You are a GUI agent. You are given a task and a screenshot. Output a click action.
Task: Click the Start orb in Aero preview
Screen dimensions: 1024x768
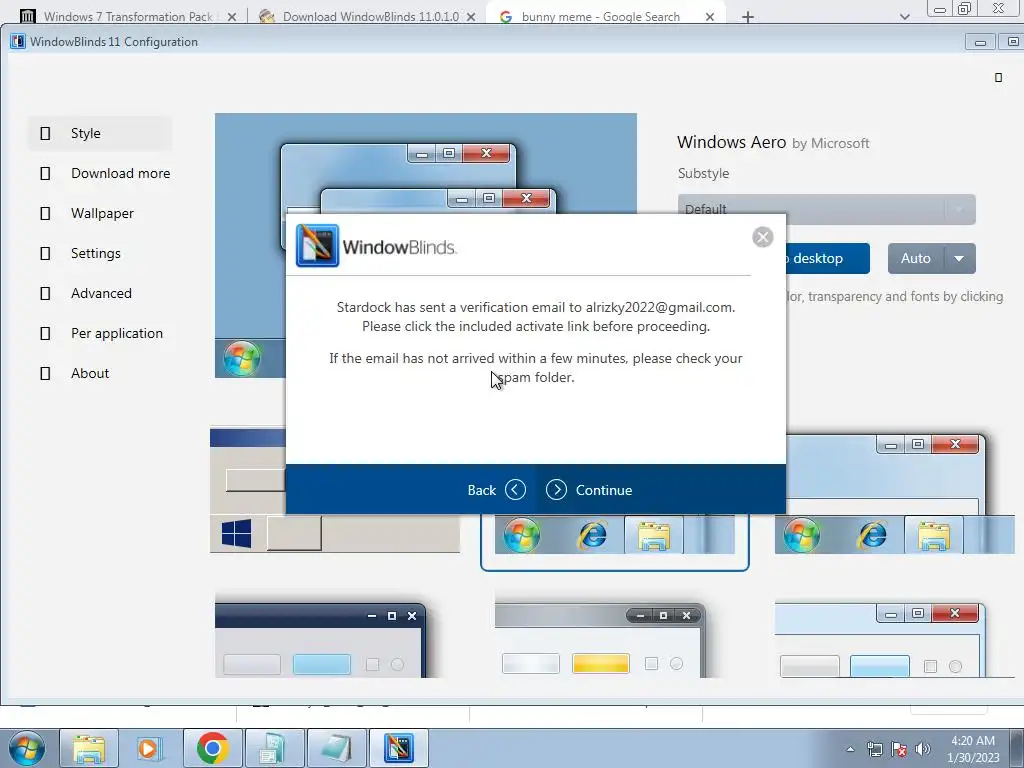coord(242,358)
